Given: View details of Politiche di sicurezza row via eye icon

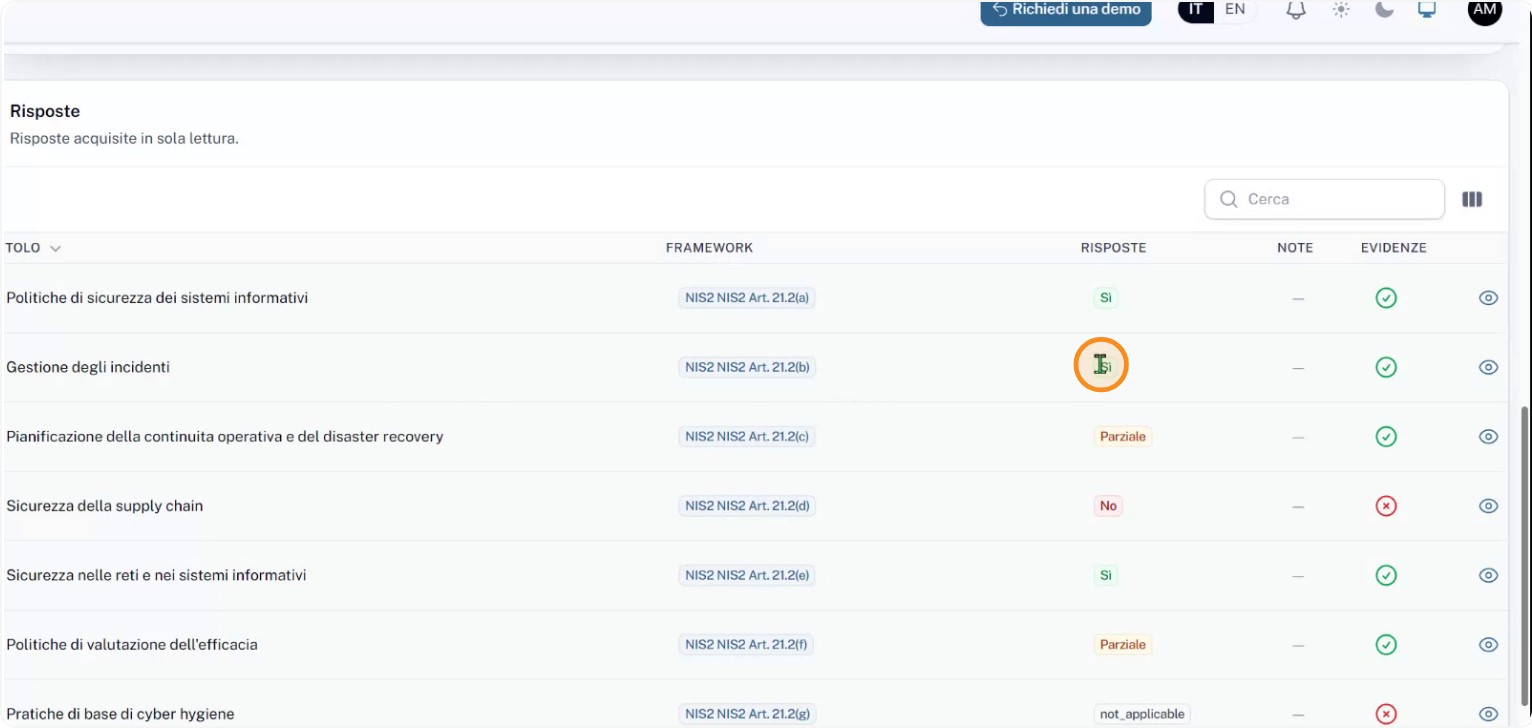Looking at the screenshot, I should pos(1488,298).
